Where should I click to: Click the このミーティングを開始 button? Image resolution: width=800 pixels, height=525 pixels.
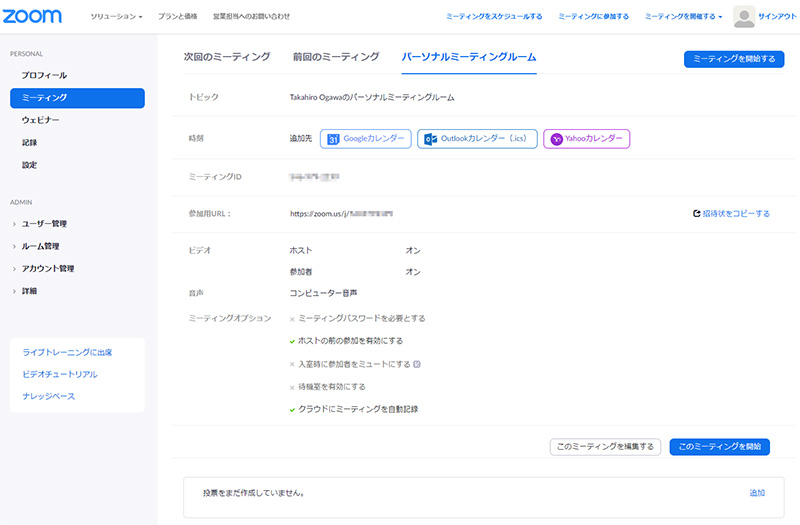pos(719,447)
